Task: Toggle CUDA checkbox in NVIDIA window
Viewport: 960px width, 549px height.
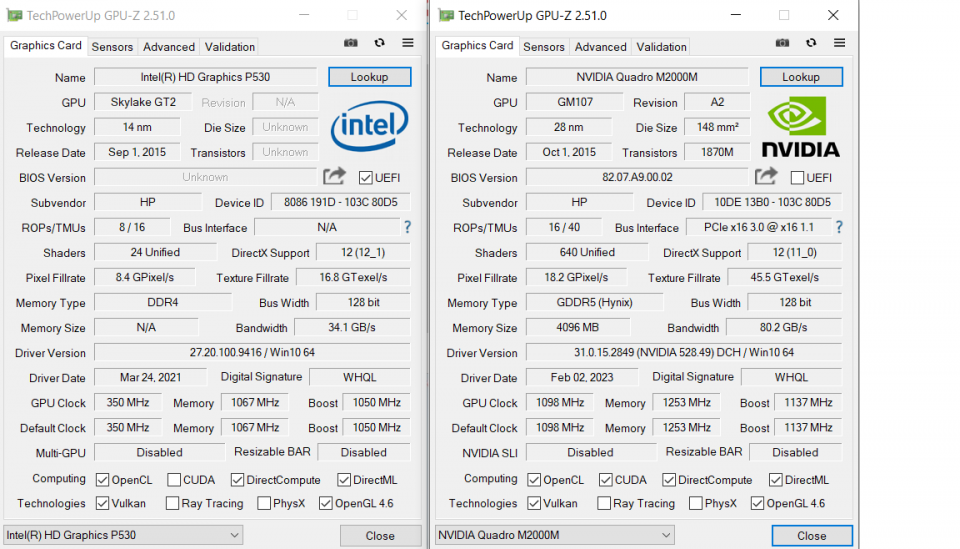Action: coord(606,480)
